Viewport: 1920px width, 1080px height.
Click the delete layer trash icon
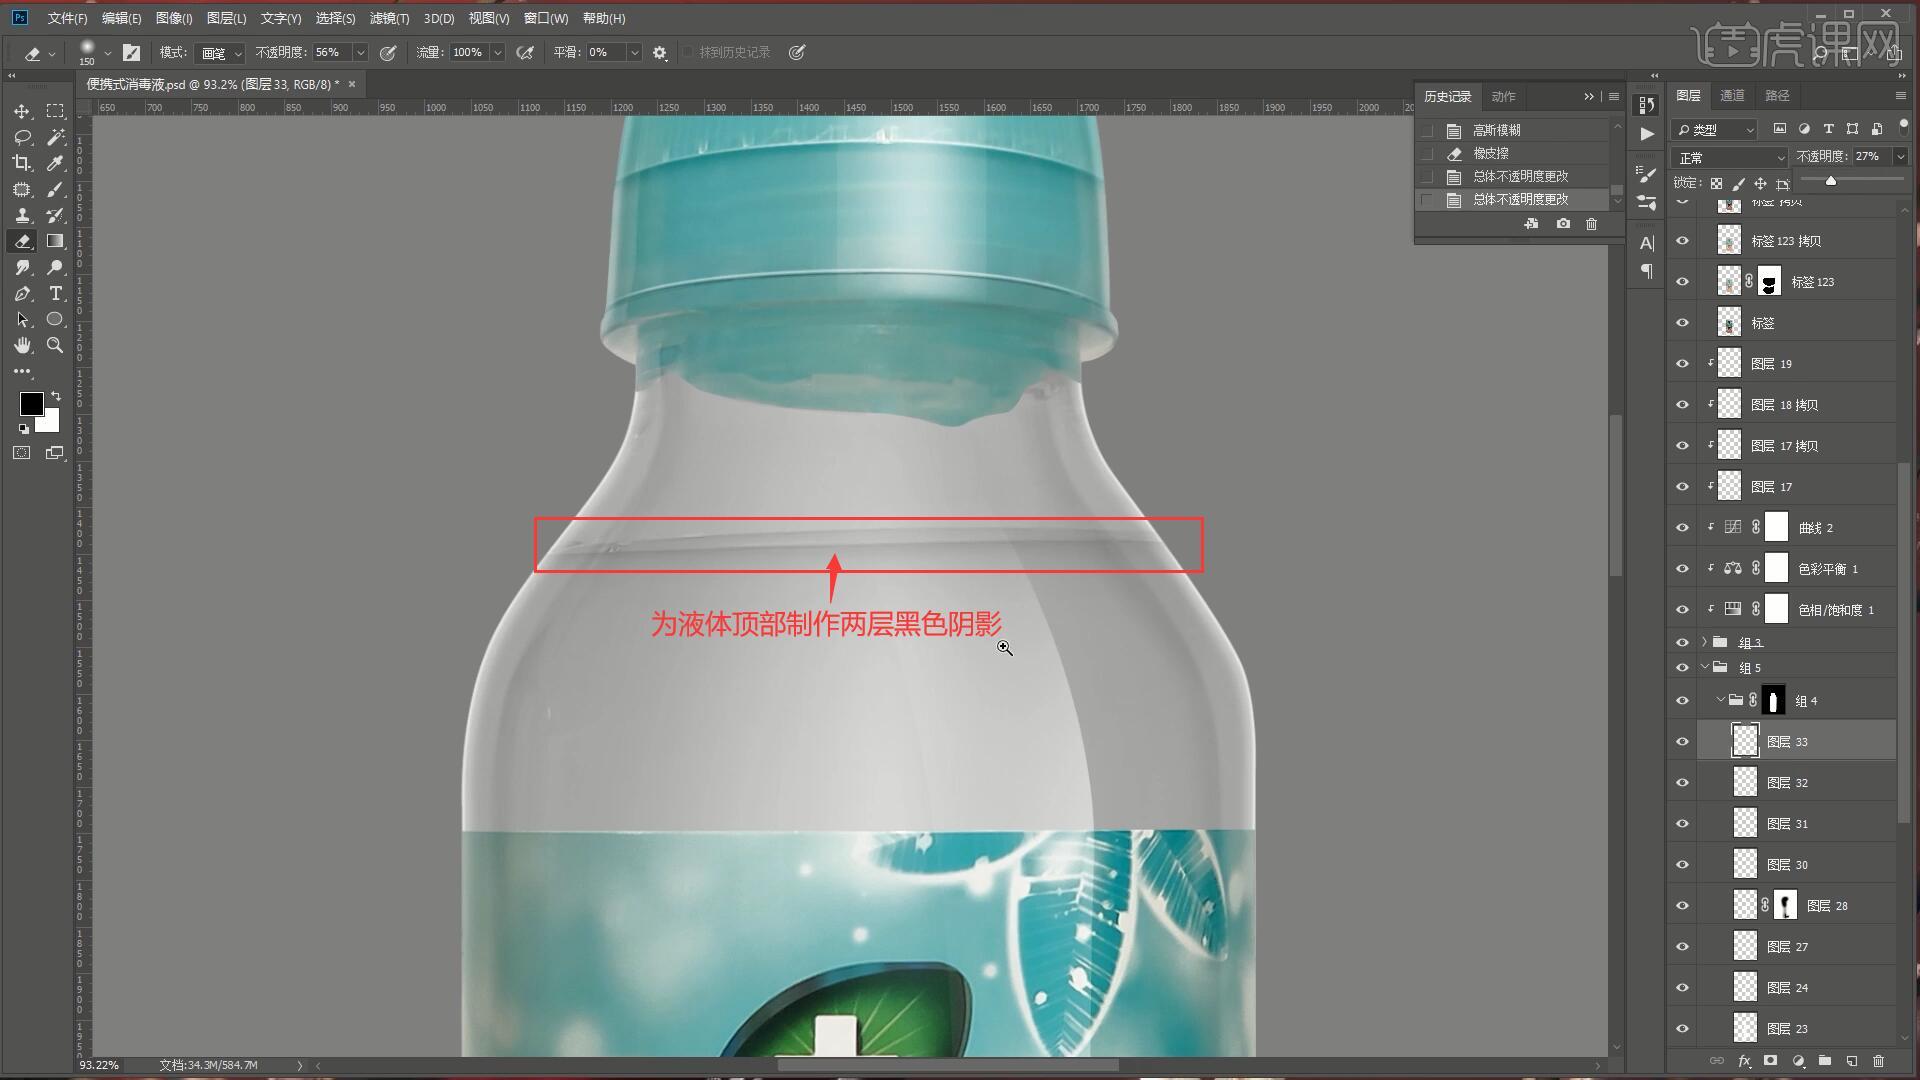click(x=1878, y=1061)
